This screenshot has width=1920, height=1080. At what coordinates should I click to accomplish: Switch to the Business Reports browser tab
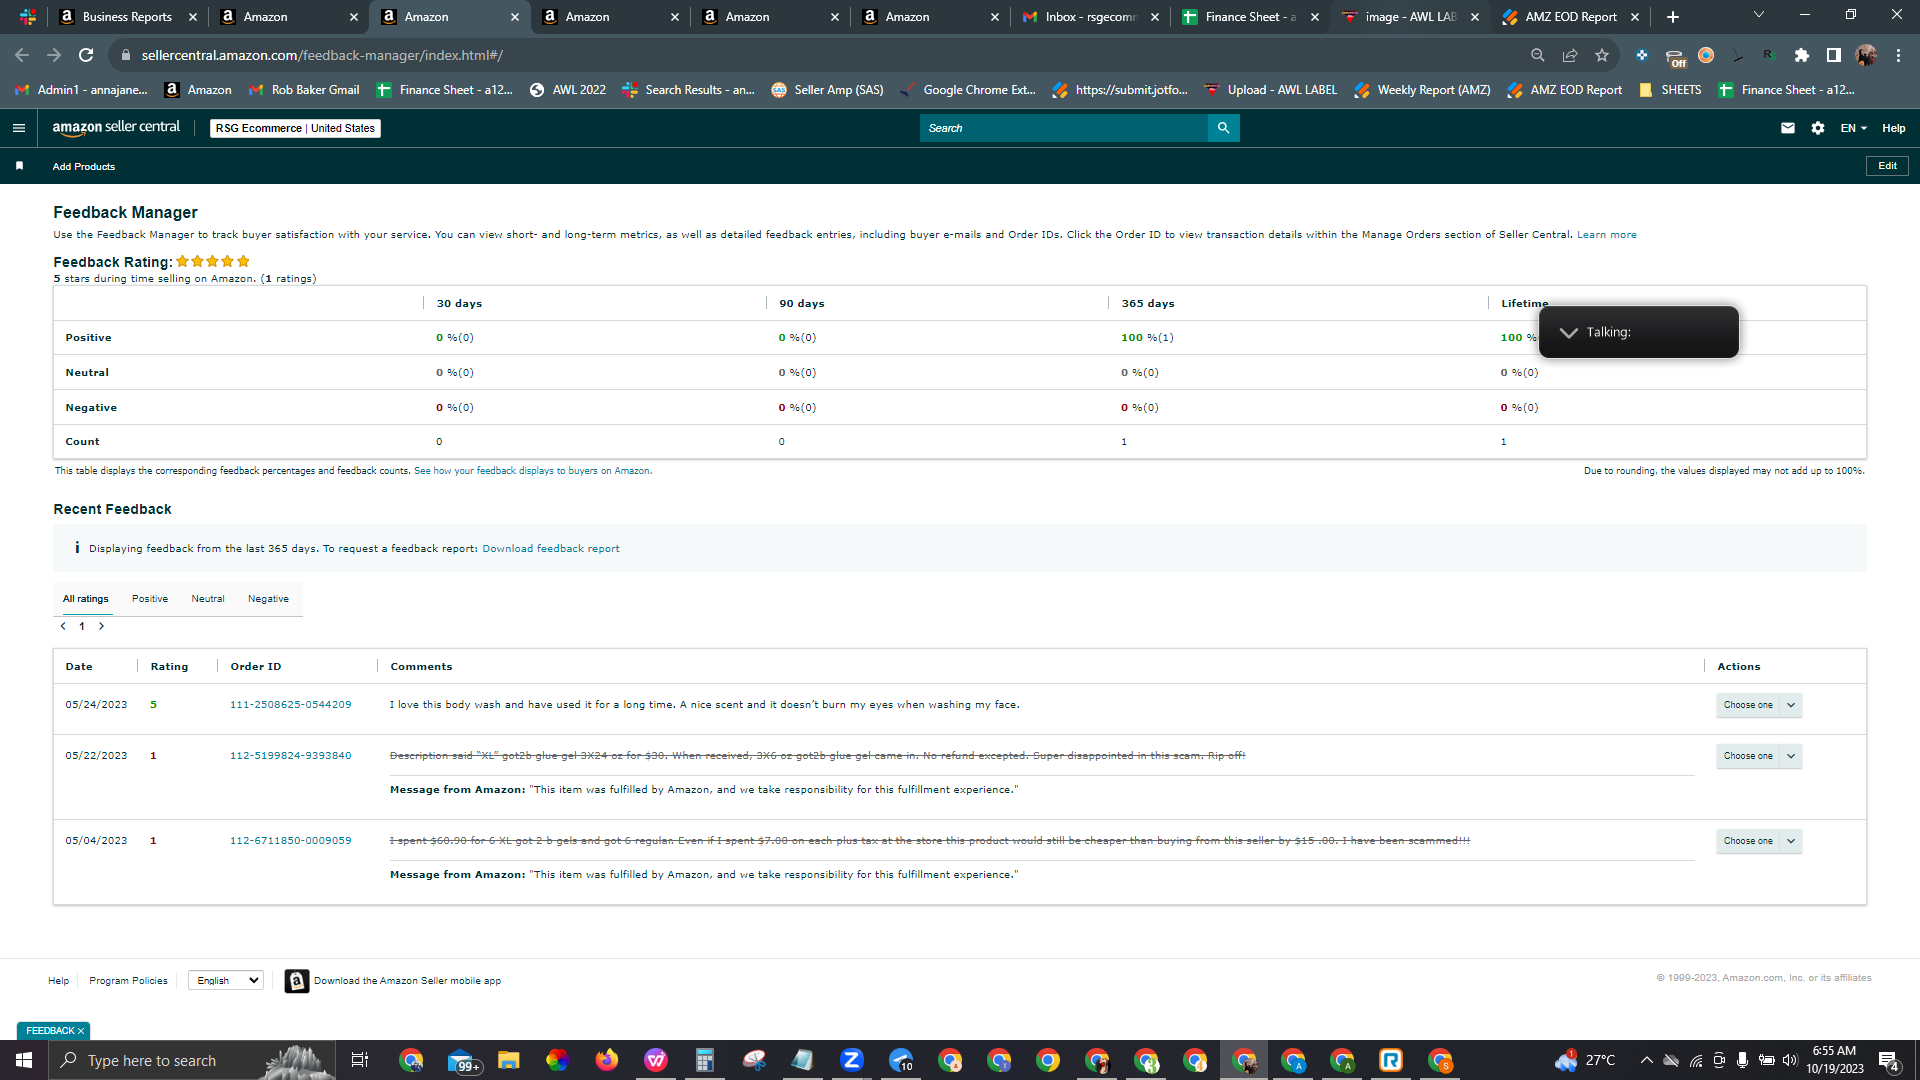(127, 17)
